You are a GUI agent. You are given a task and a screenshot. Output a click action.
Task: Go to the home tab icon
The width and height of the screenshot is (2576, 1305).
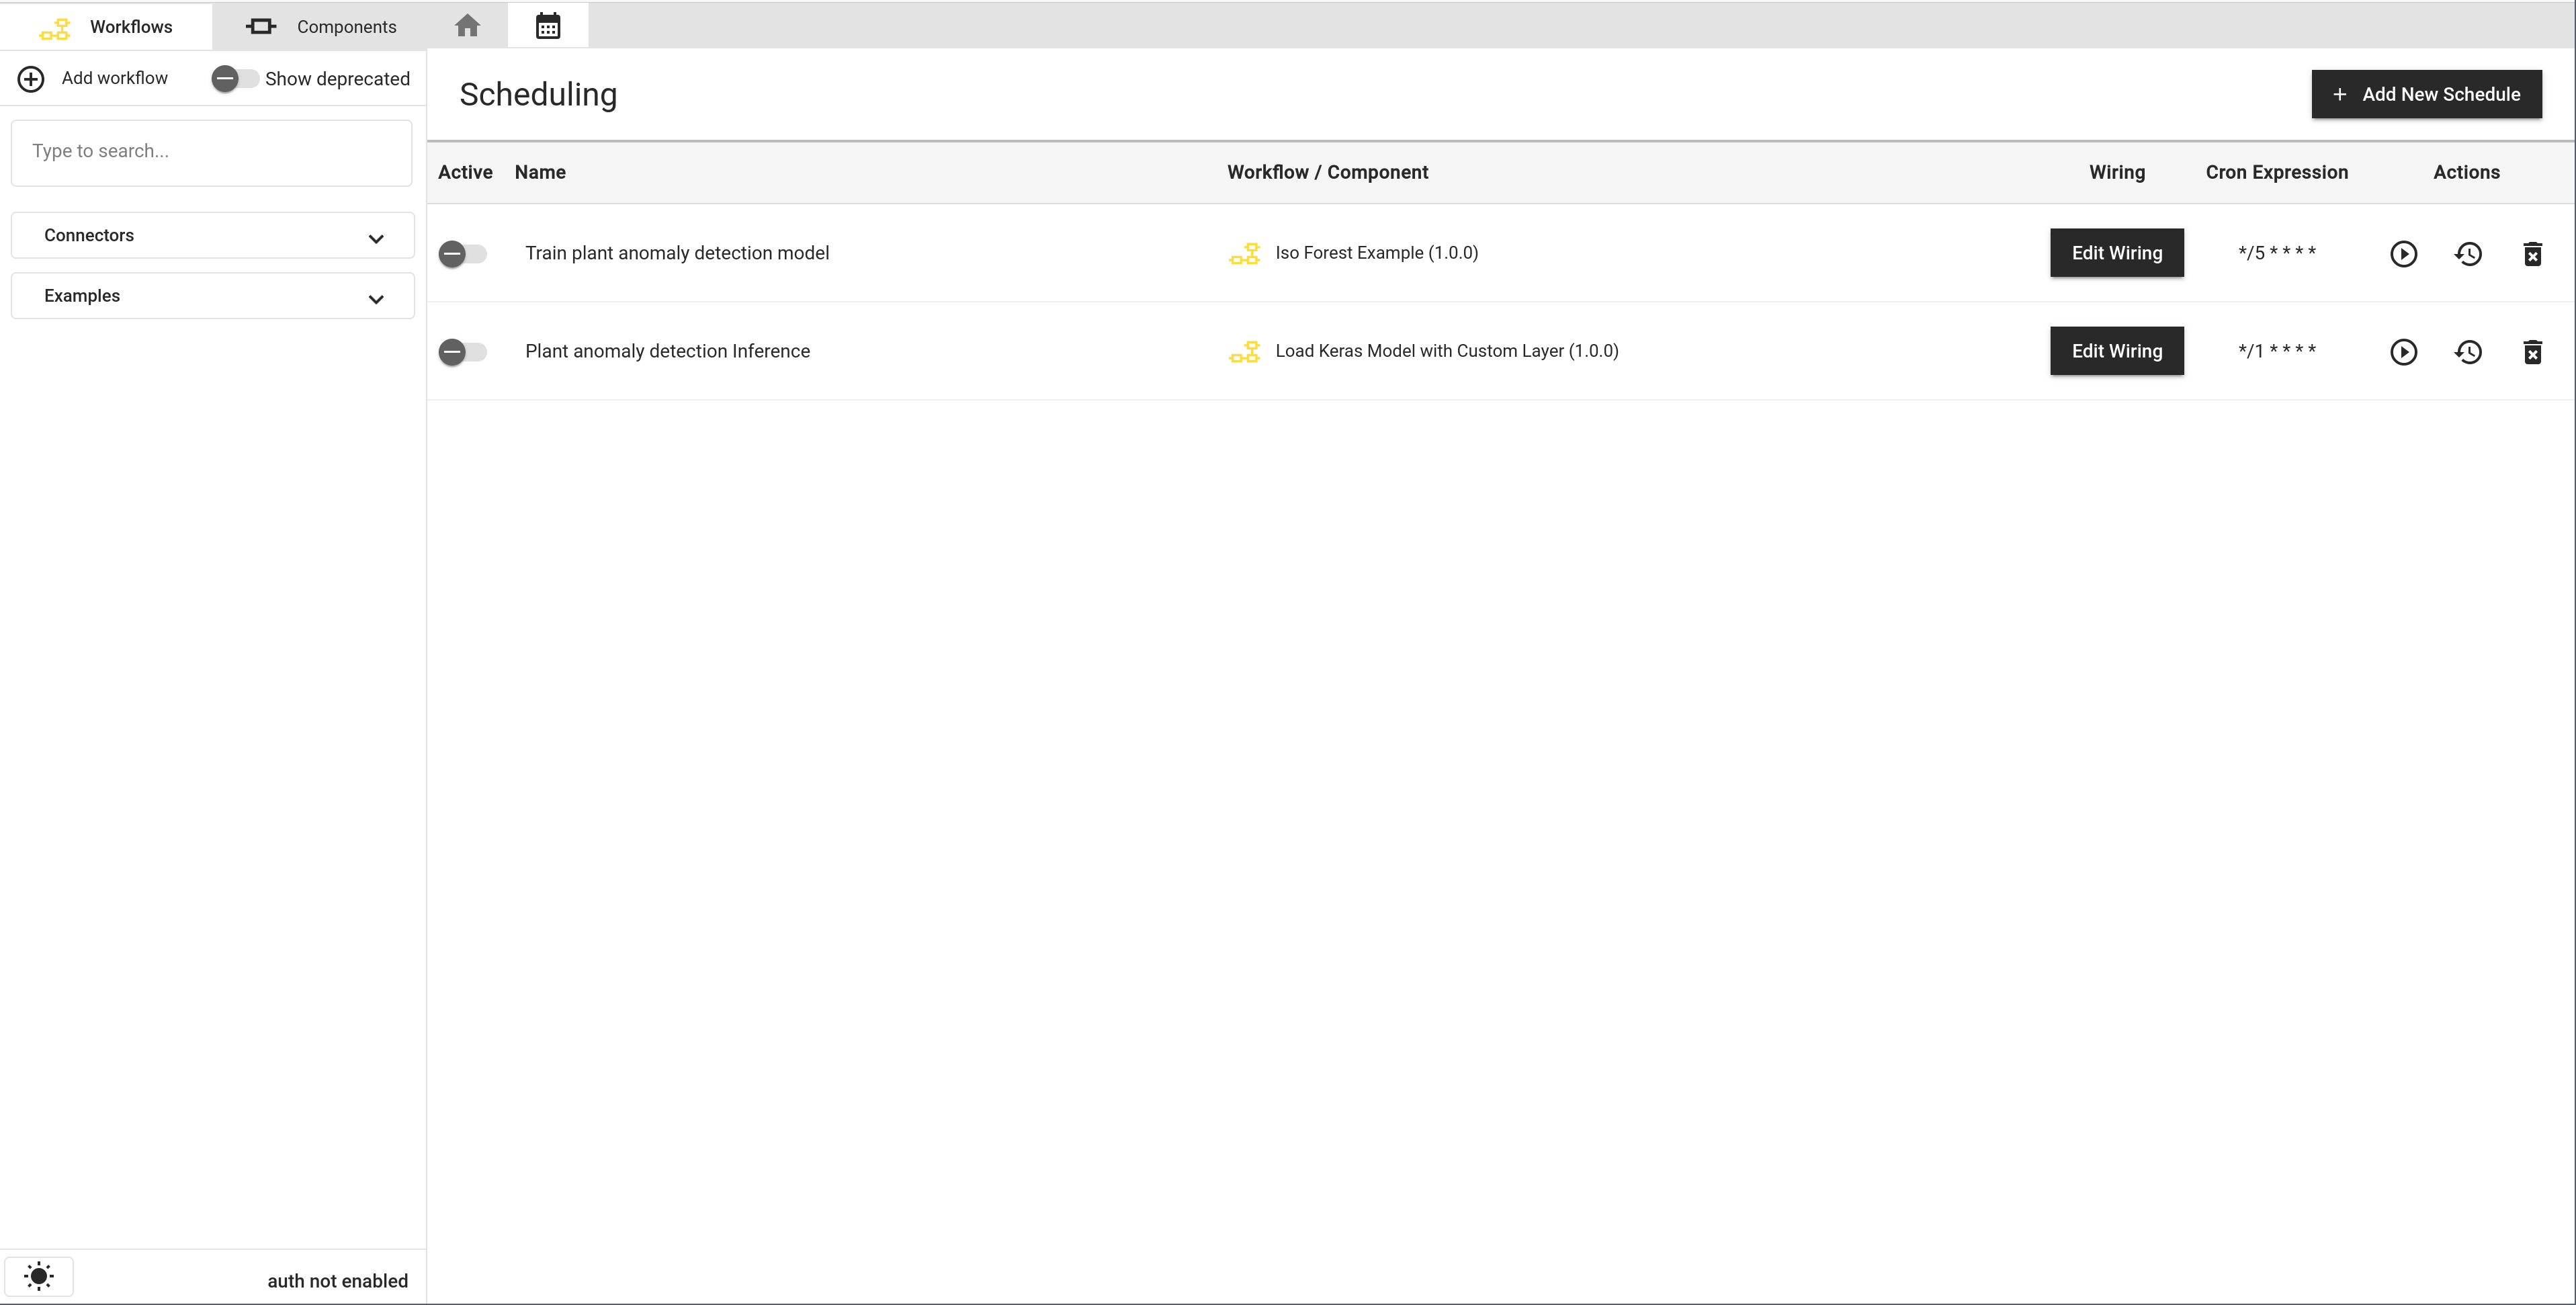click(467, 26)
